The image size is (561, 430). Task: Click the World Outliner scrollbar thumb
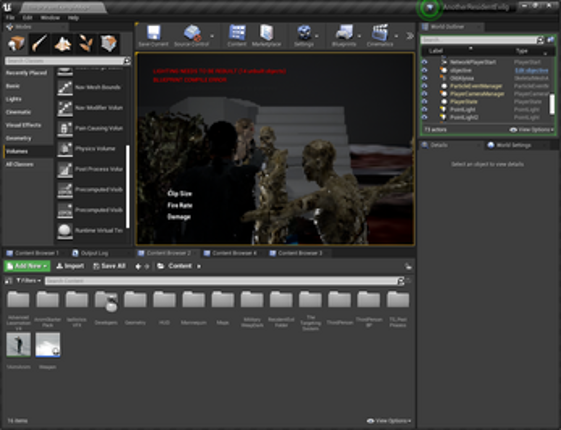(552, 104)
